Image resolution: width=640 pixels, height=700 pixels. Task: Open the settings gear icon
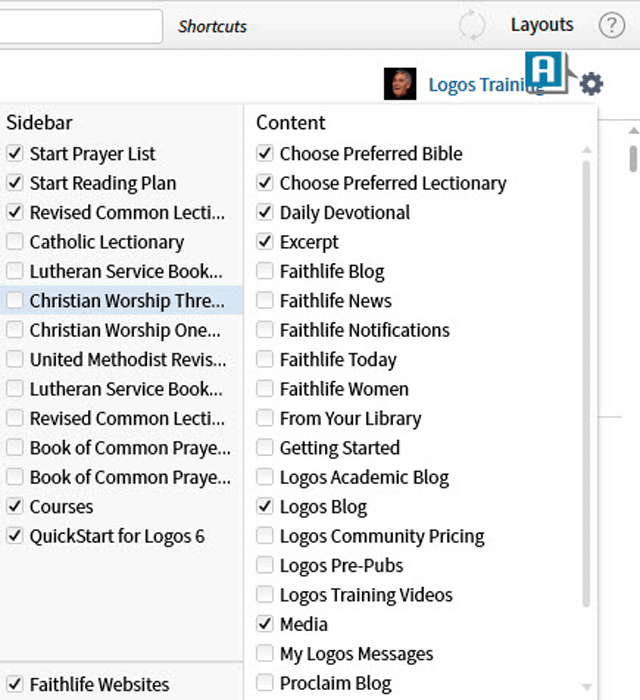[x=592, y=84]
